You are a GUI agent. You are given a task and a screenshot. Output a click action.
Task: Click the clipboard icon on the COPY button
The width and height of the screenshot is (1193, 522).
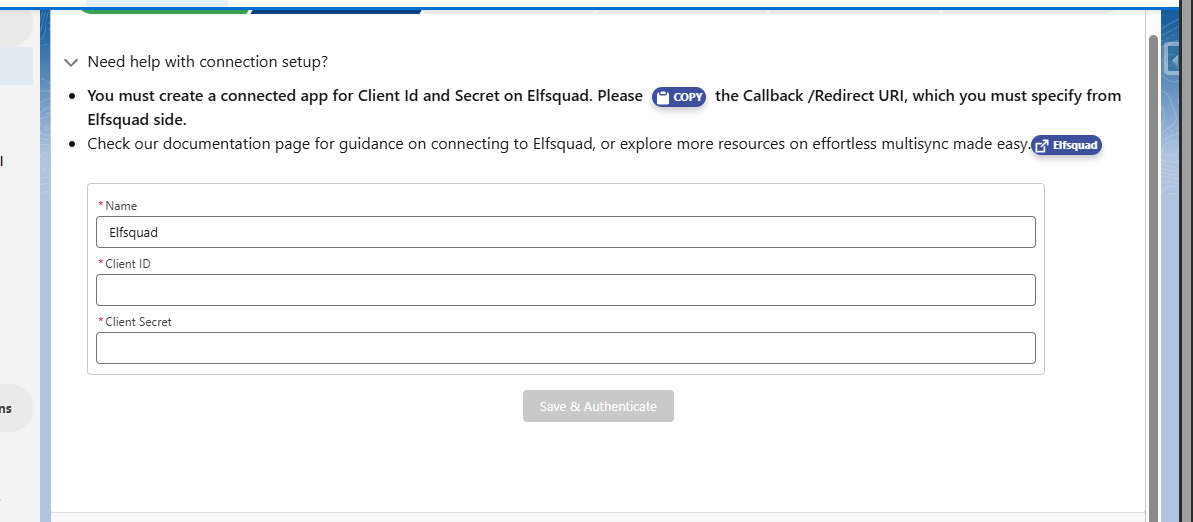pyautogui.click(x=662, y=97)
